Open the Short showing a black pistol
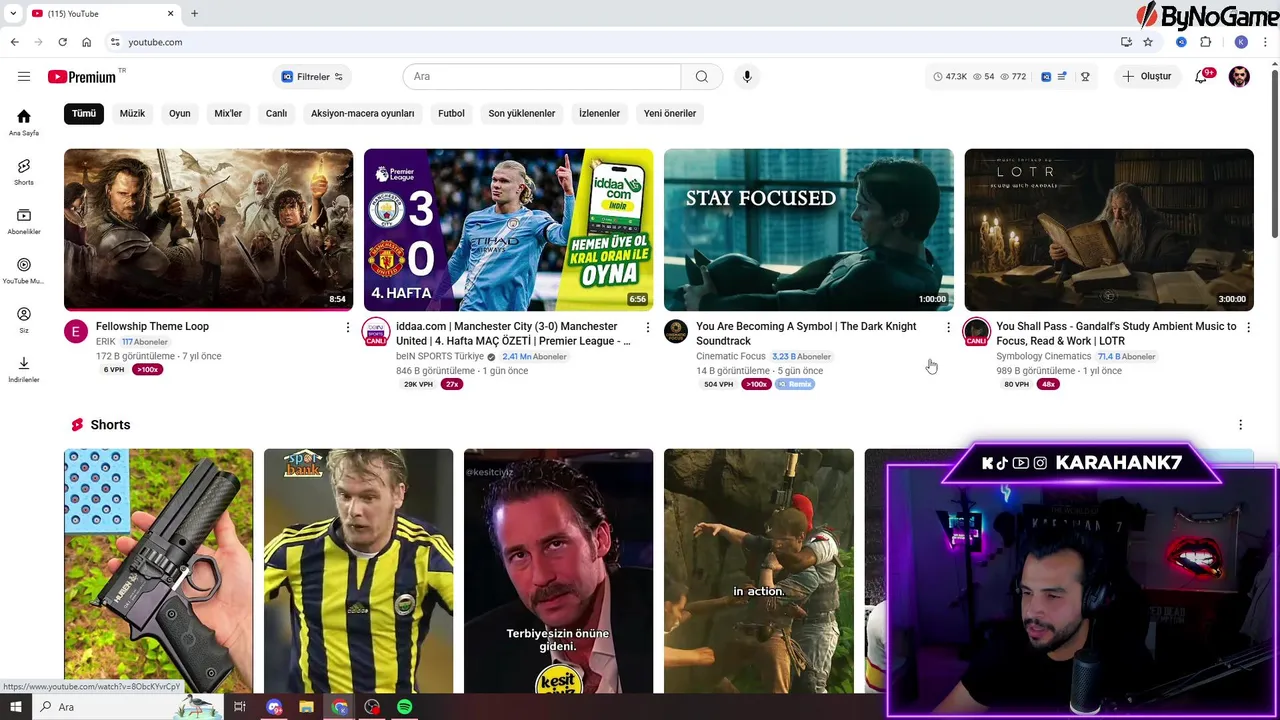Screen dimensions: 1280x720 coord(158,570)
